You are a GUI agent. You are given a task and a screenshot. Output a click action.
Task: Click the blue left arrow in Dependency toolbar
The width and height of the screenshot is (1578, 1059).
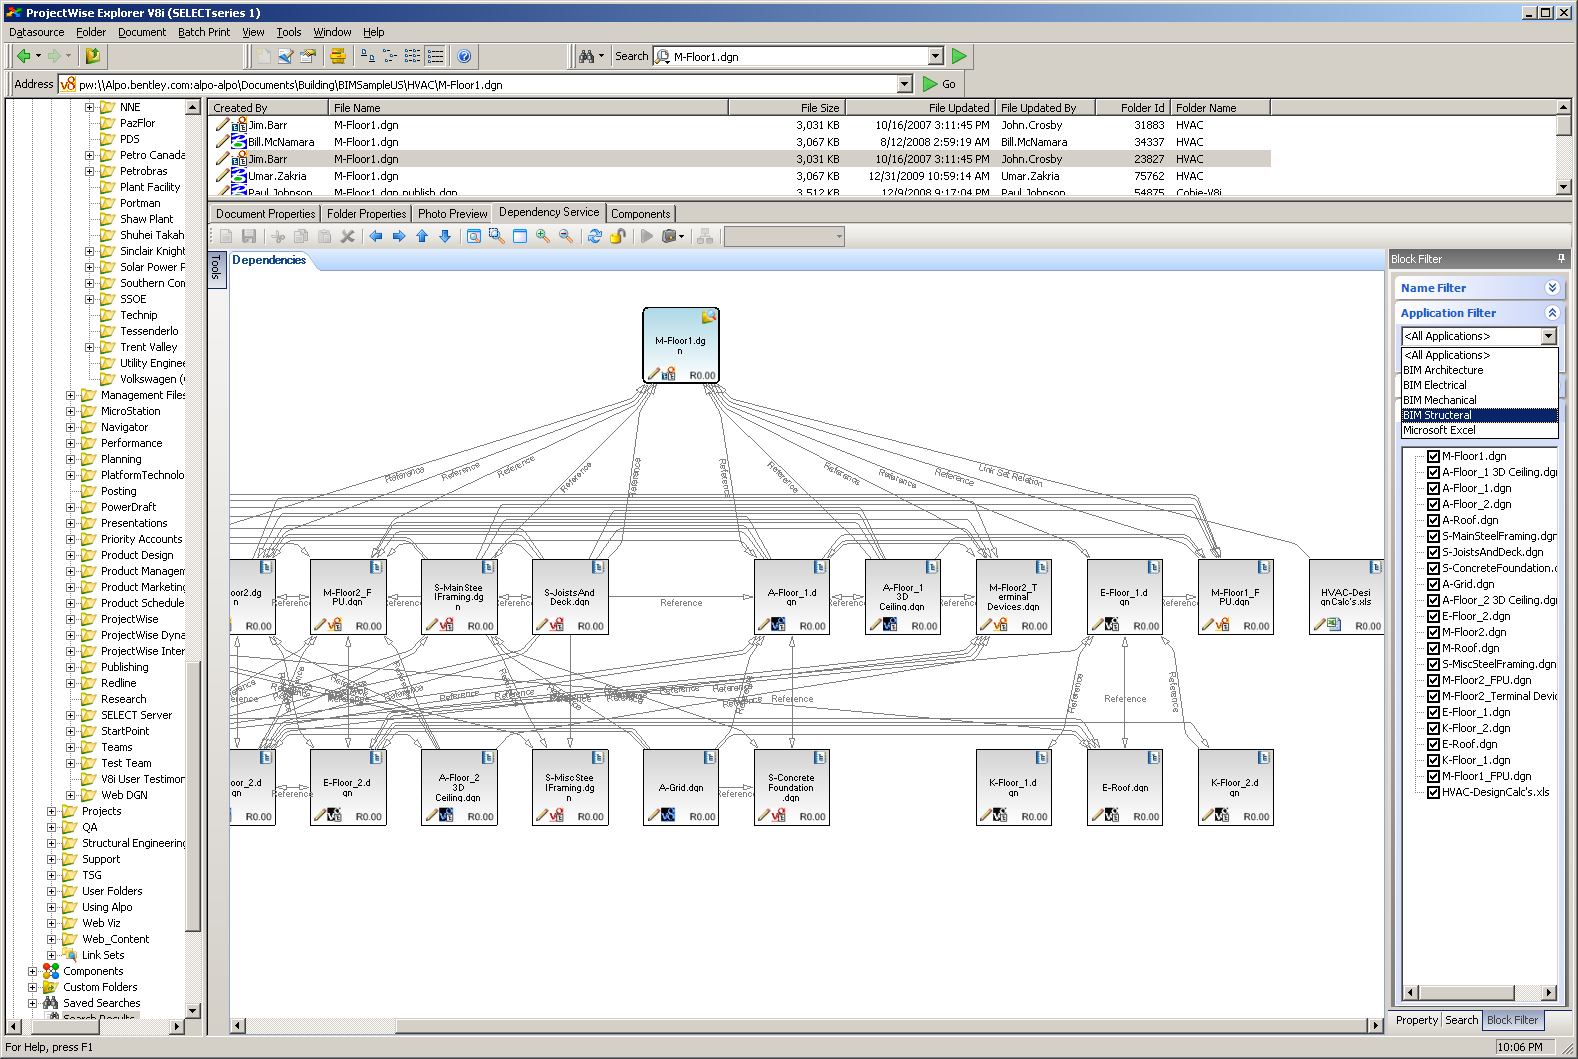coord(376,236)
